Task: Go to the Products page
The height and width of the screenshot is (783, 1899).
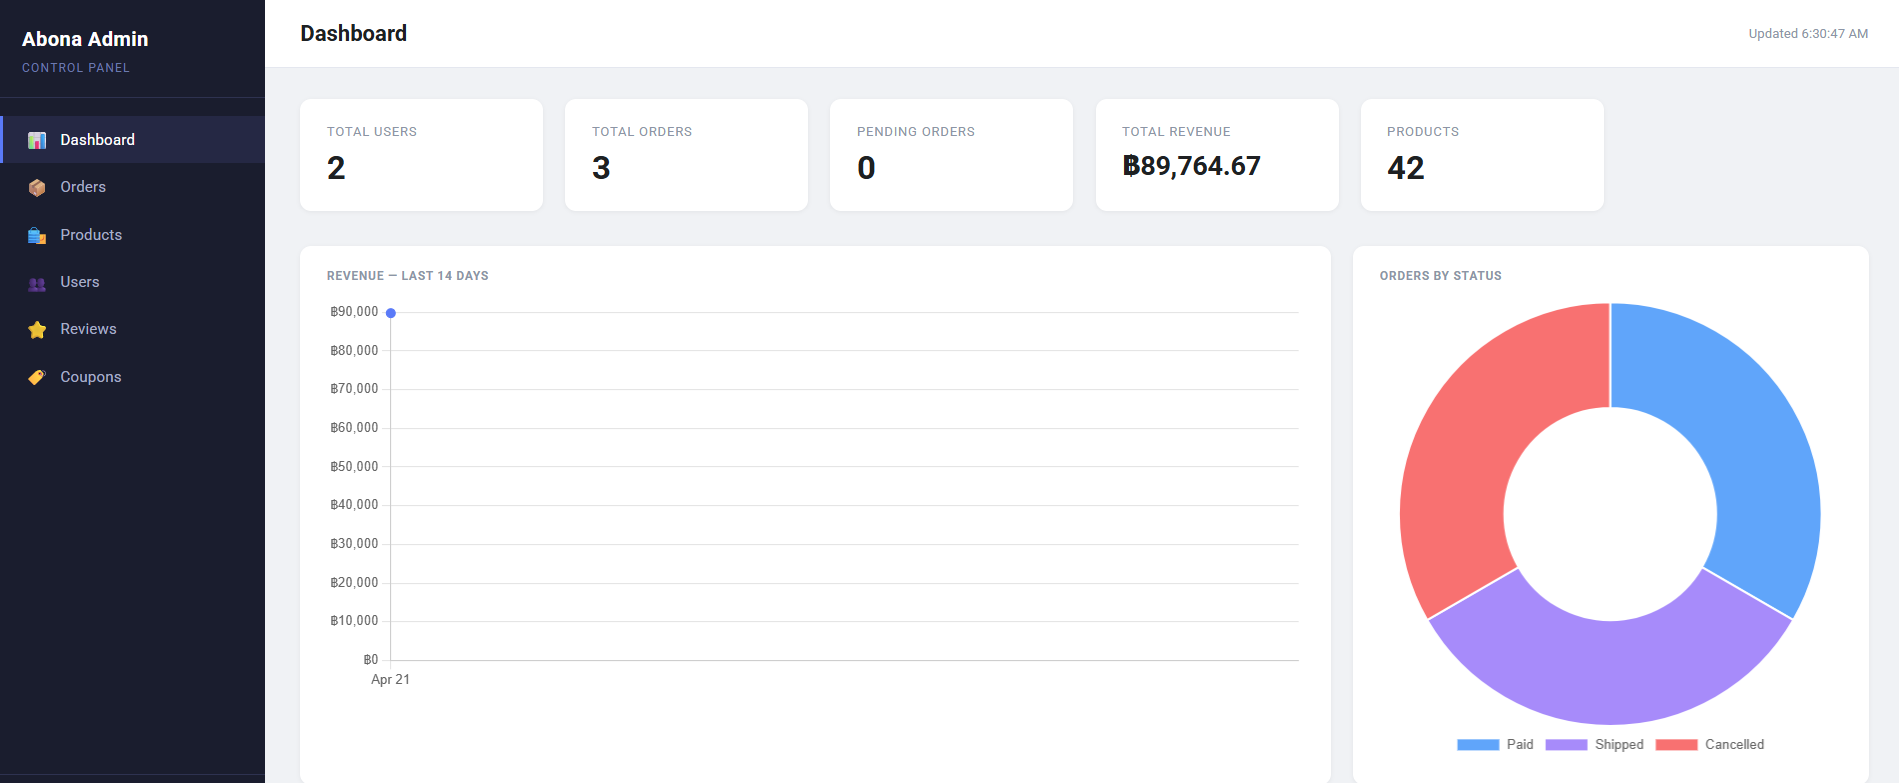Action: point(91,235)
